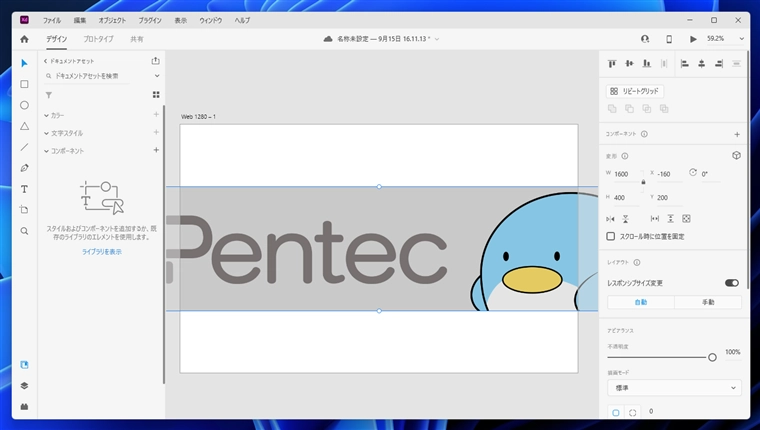760x430 pixels.
Task: Toggle 3D transforms cube icon
Action: click(x=736, y=156)
